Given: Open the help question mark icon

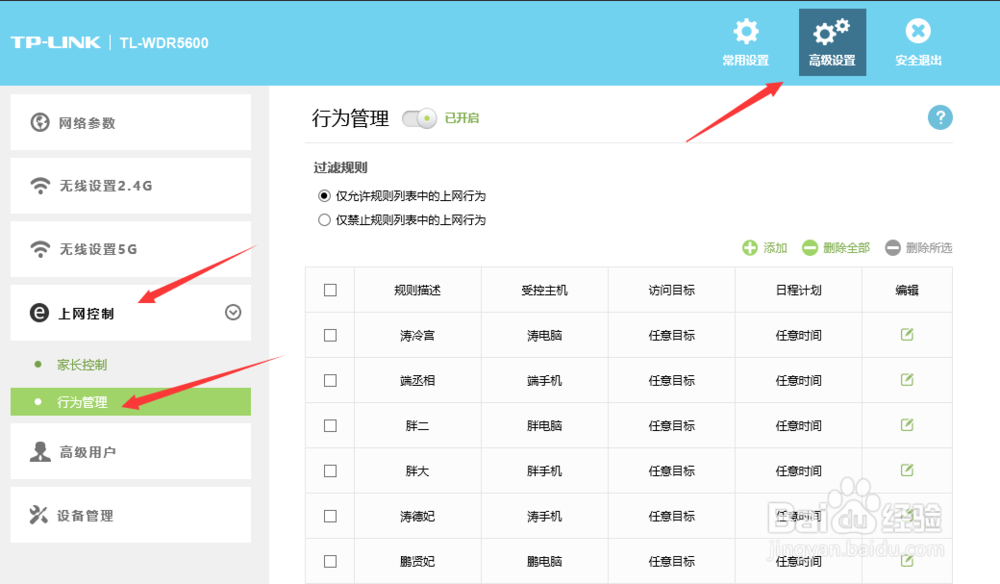Looking at the screenshot, I should pos(940,117).
